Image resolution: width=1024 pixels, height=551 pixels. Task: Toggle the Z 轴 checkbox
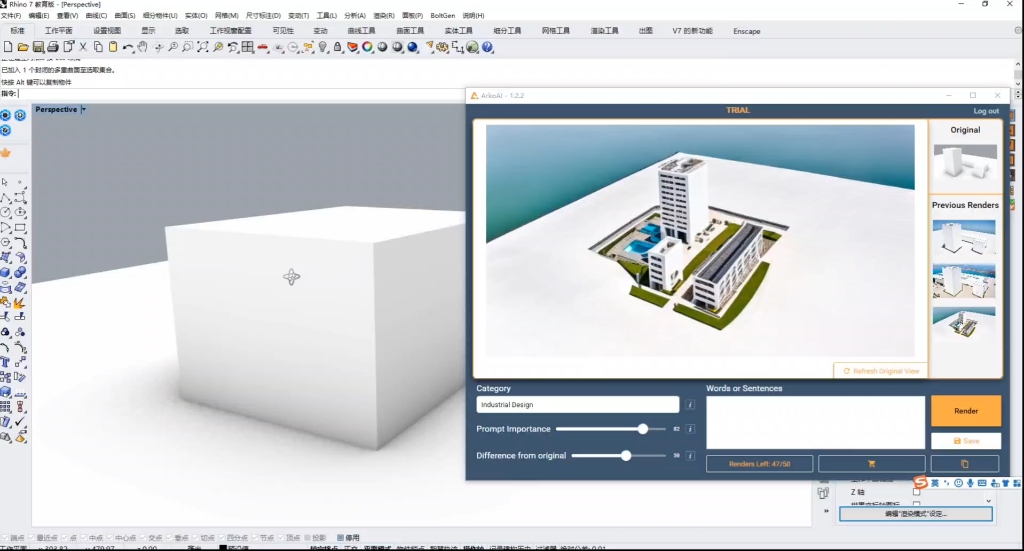point(917,492)
